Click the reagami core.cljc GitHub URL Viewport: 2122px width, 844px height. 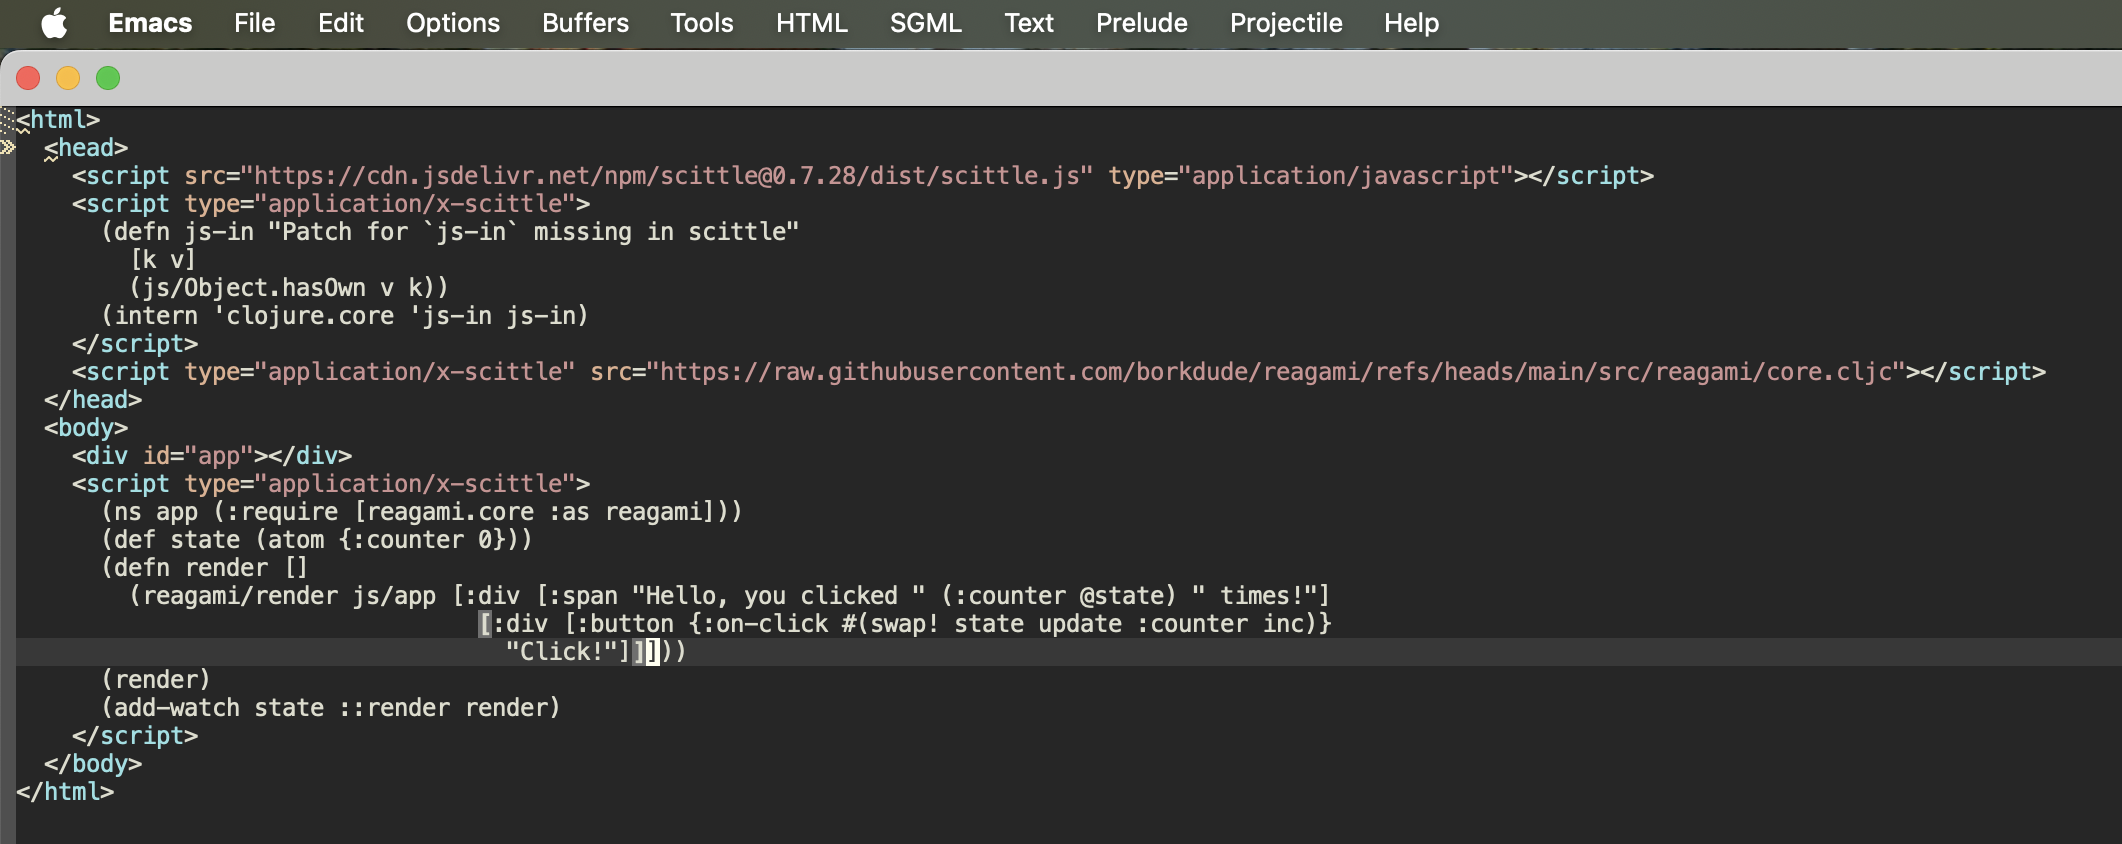coord(1276,372)
